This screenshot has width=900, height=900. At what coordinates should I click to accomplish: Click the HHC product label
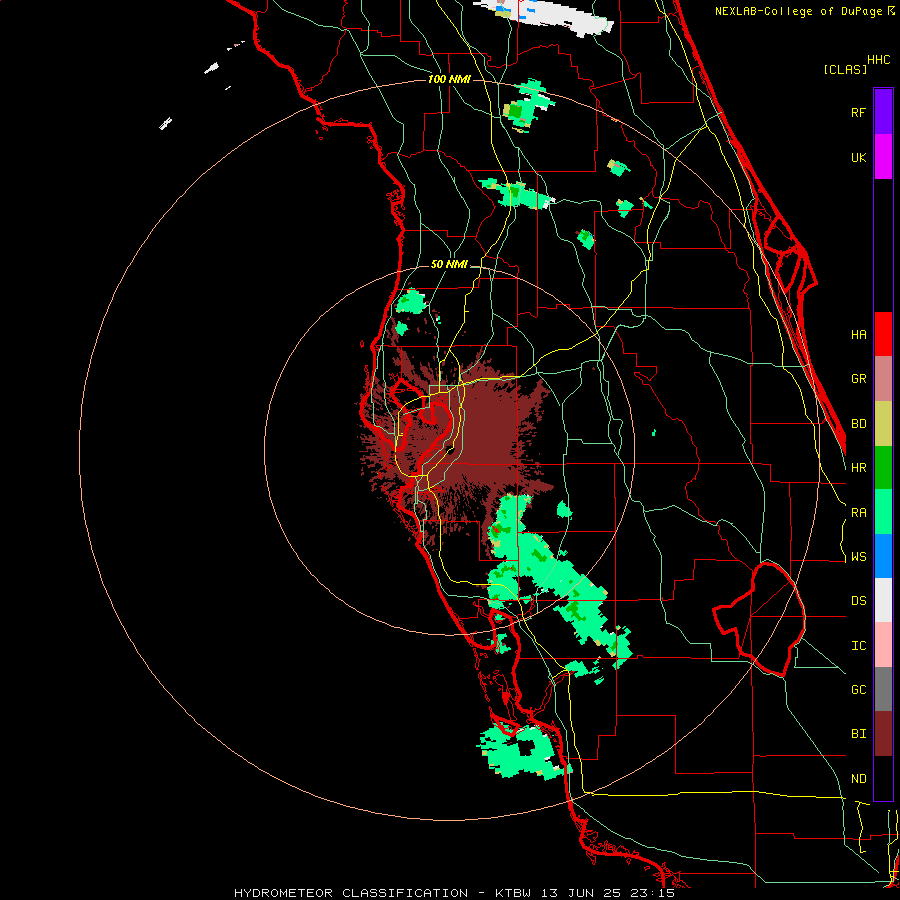[x=878, y=60]
